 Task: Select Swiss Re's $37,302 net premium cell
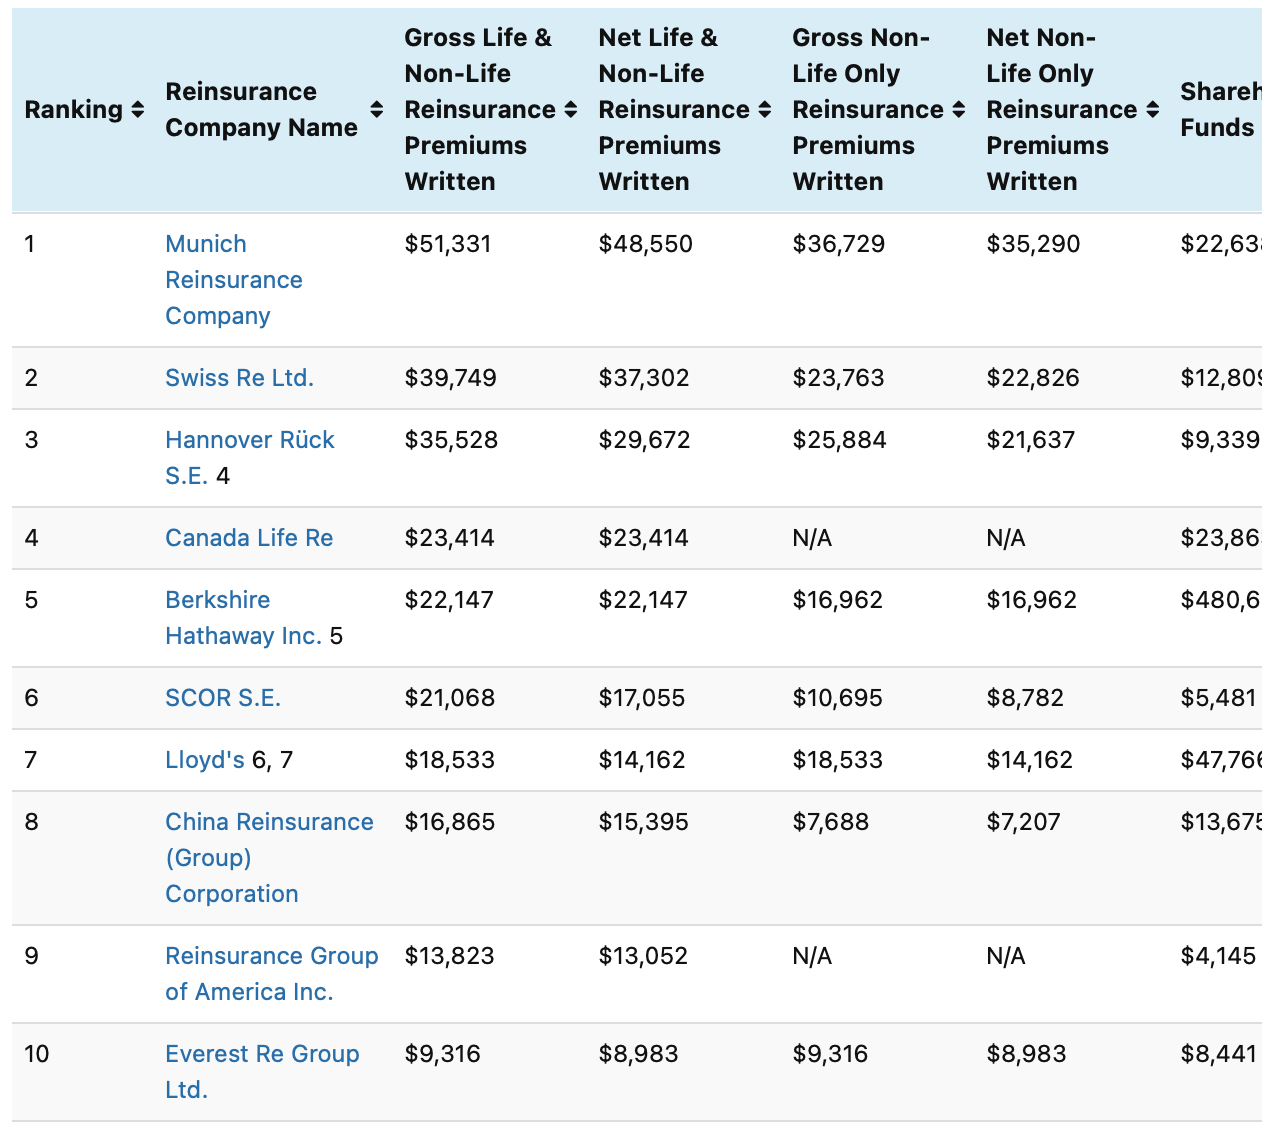pyautogui.click(x=644, y=378)
